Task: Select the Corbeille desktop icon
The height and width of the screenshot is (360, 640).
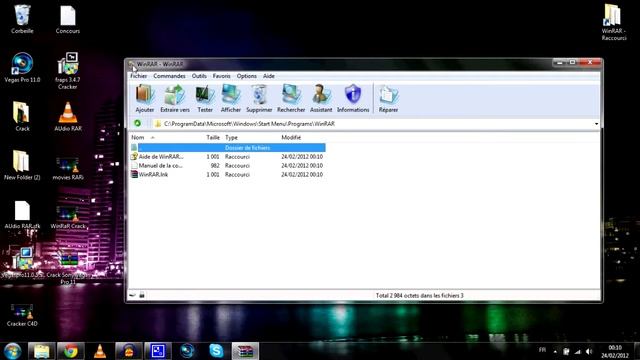Action: pos(22,20)
